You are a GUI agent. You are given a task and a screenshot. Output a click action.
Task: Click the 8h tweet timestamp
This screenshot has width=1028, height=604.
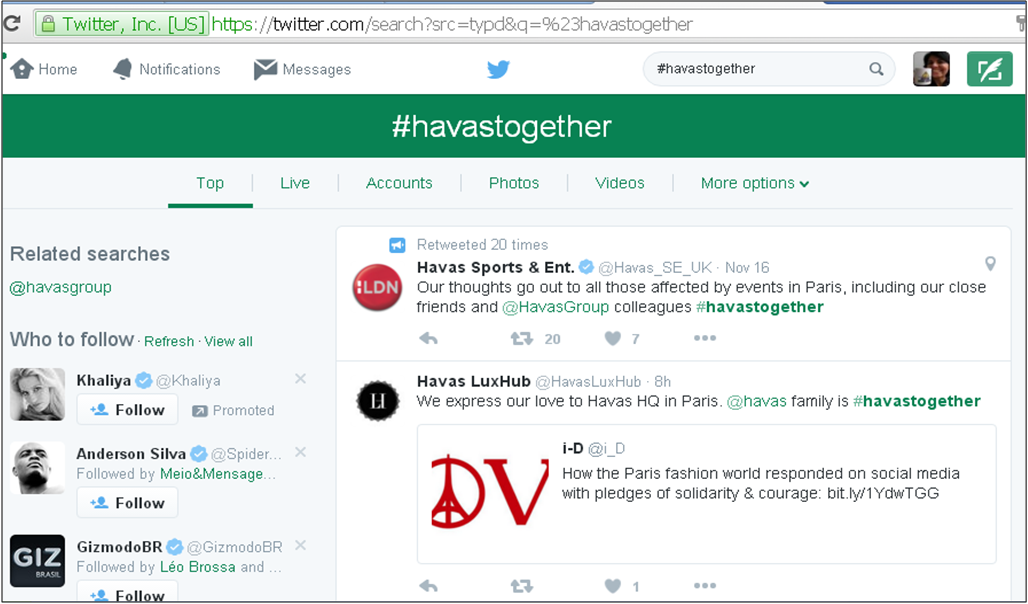[x=663, y=382]
